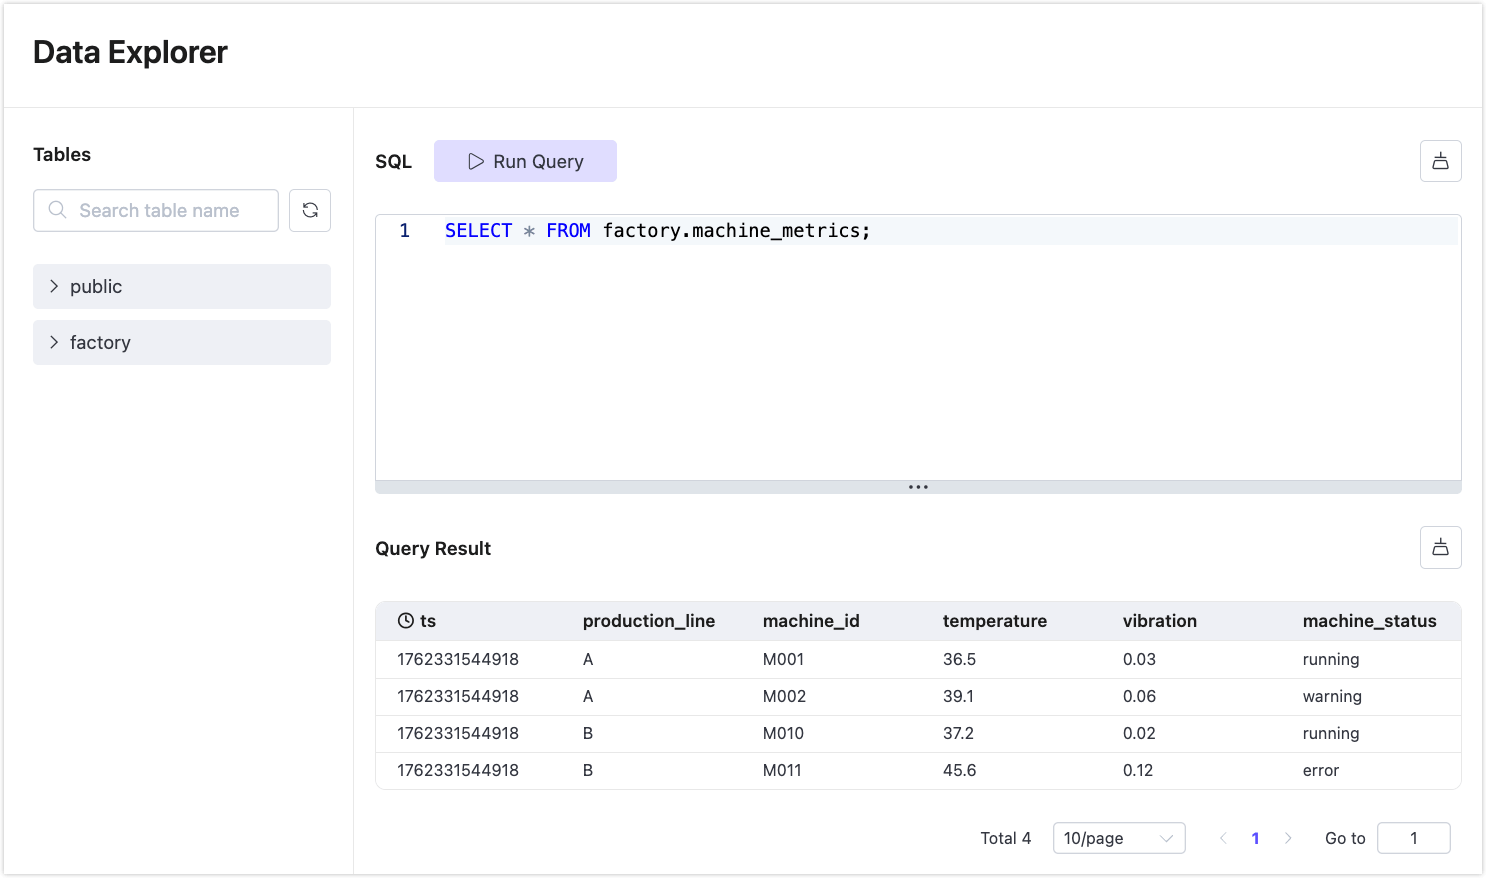
Task: Click the clear SQL editor icon
Action: pos(1440,161)
